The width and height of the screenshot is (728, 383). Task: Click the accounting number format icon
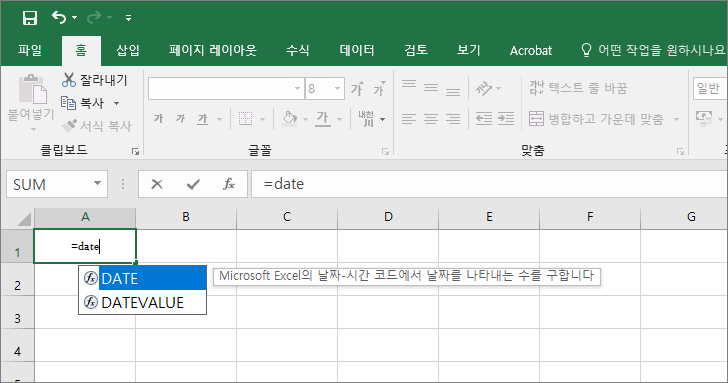pos(704,118)
